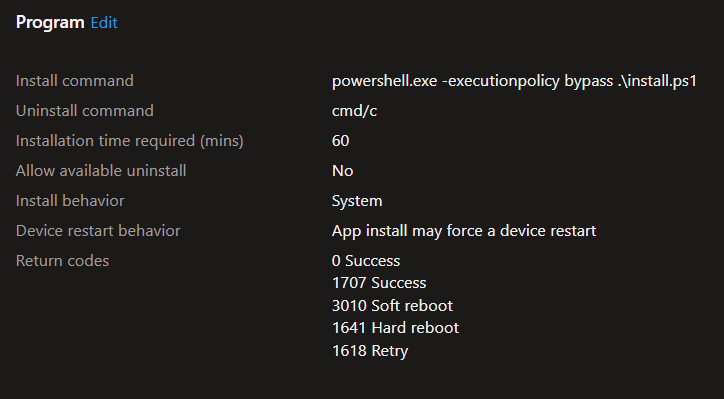Select the 60 minutes installation time value

click(340, 141)
